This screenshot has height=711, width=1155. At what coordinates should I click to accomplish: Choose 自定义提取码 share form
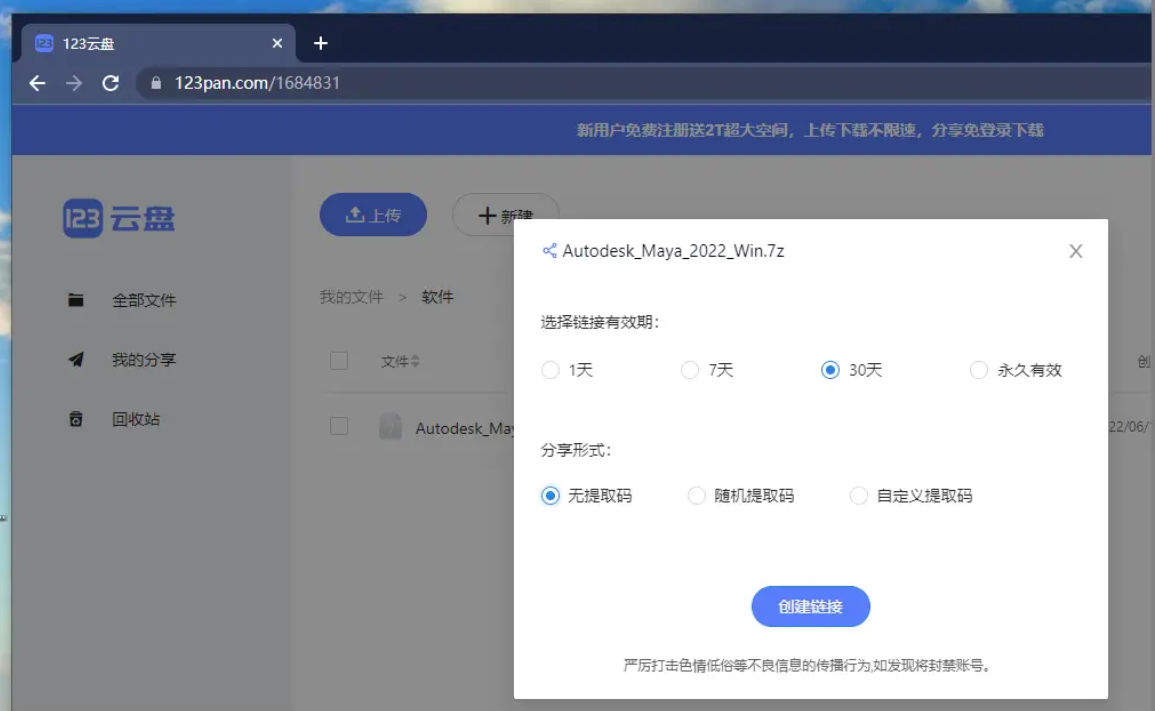pos(911,496)
